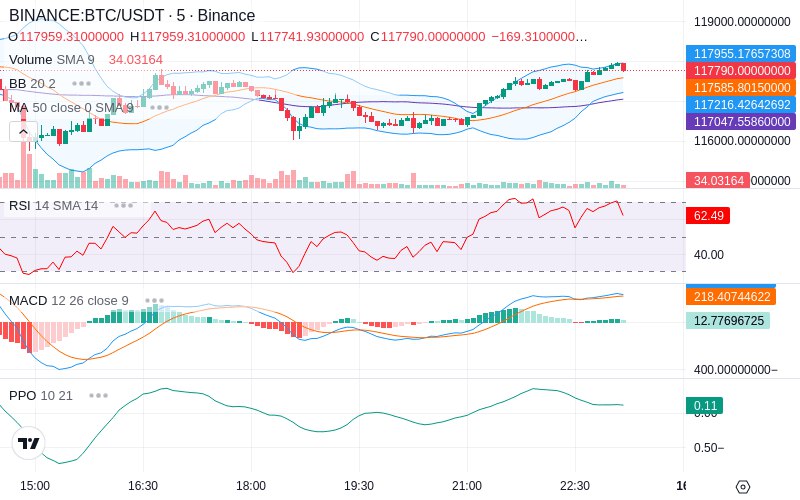Click the low price value L117741.93000000
Viewport: 800px width, 500px height.
[308, 37]
